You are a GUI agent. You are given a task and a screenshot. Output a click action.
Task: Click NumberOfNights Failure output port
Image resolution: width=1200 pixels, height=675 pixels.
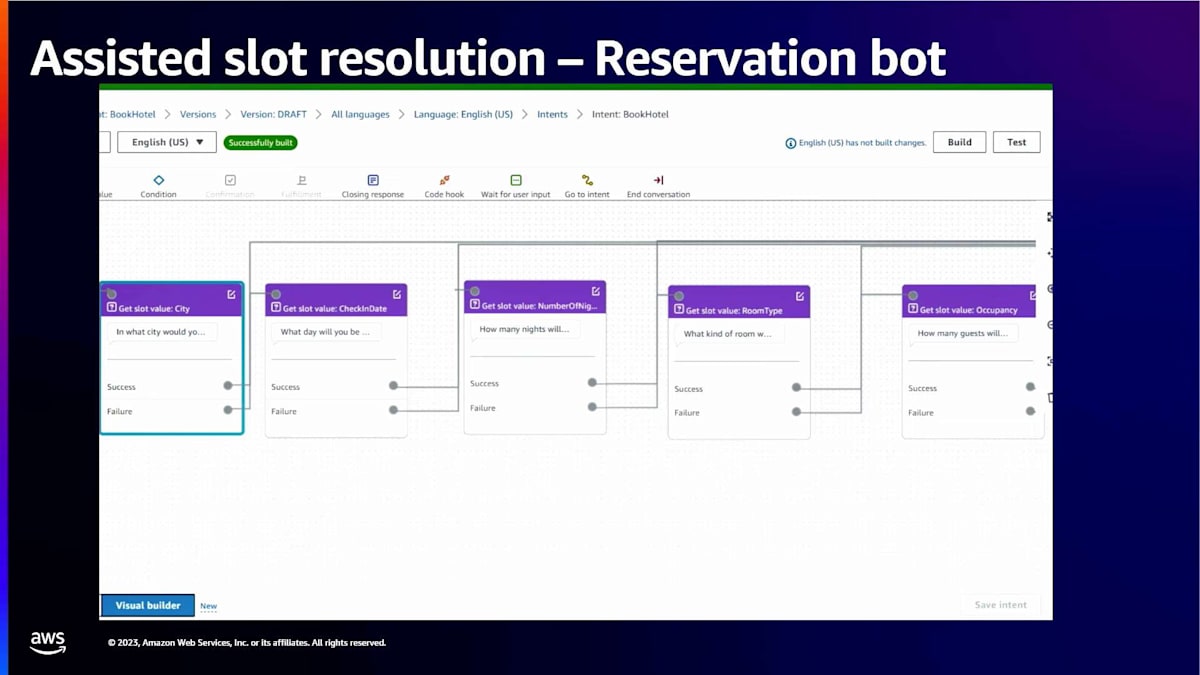(x=592, y=406)
